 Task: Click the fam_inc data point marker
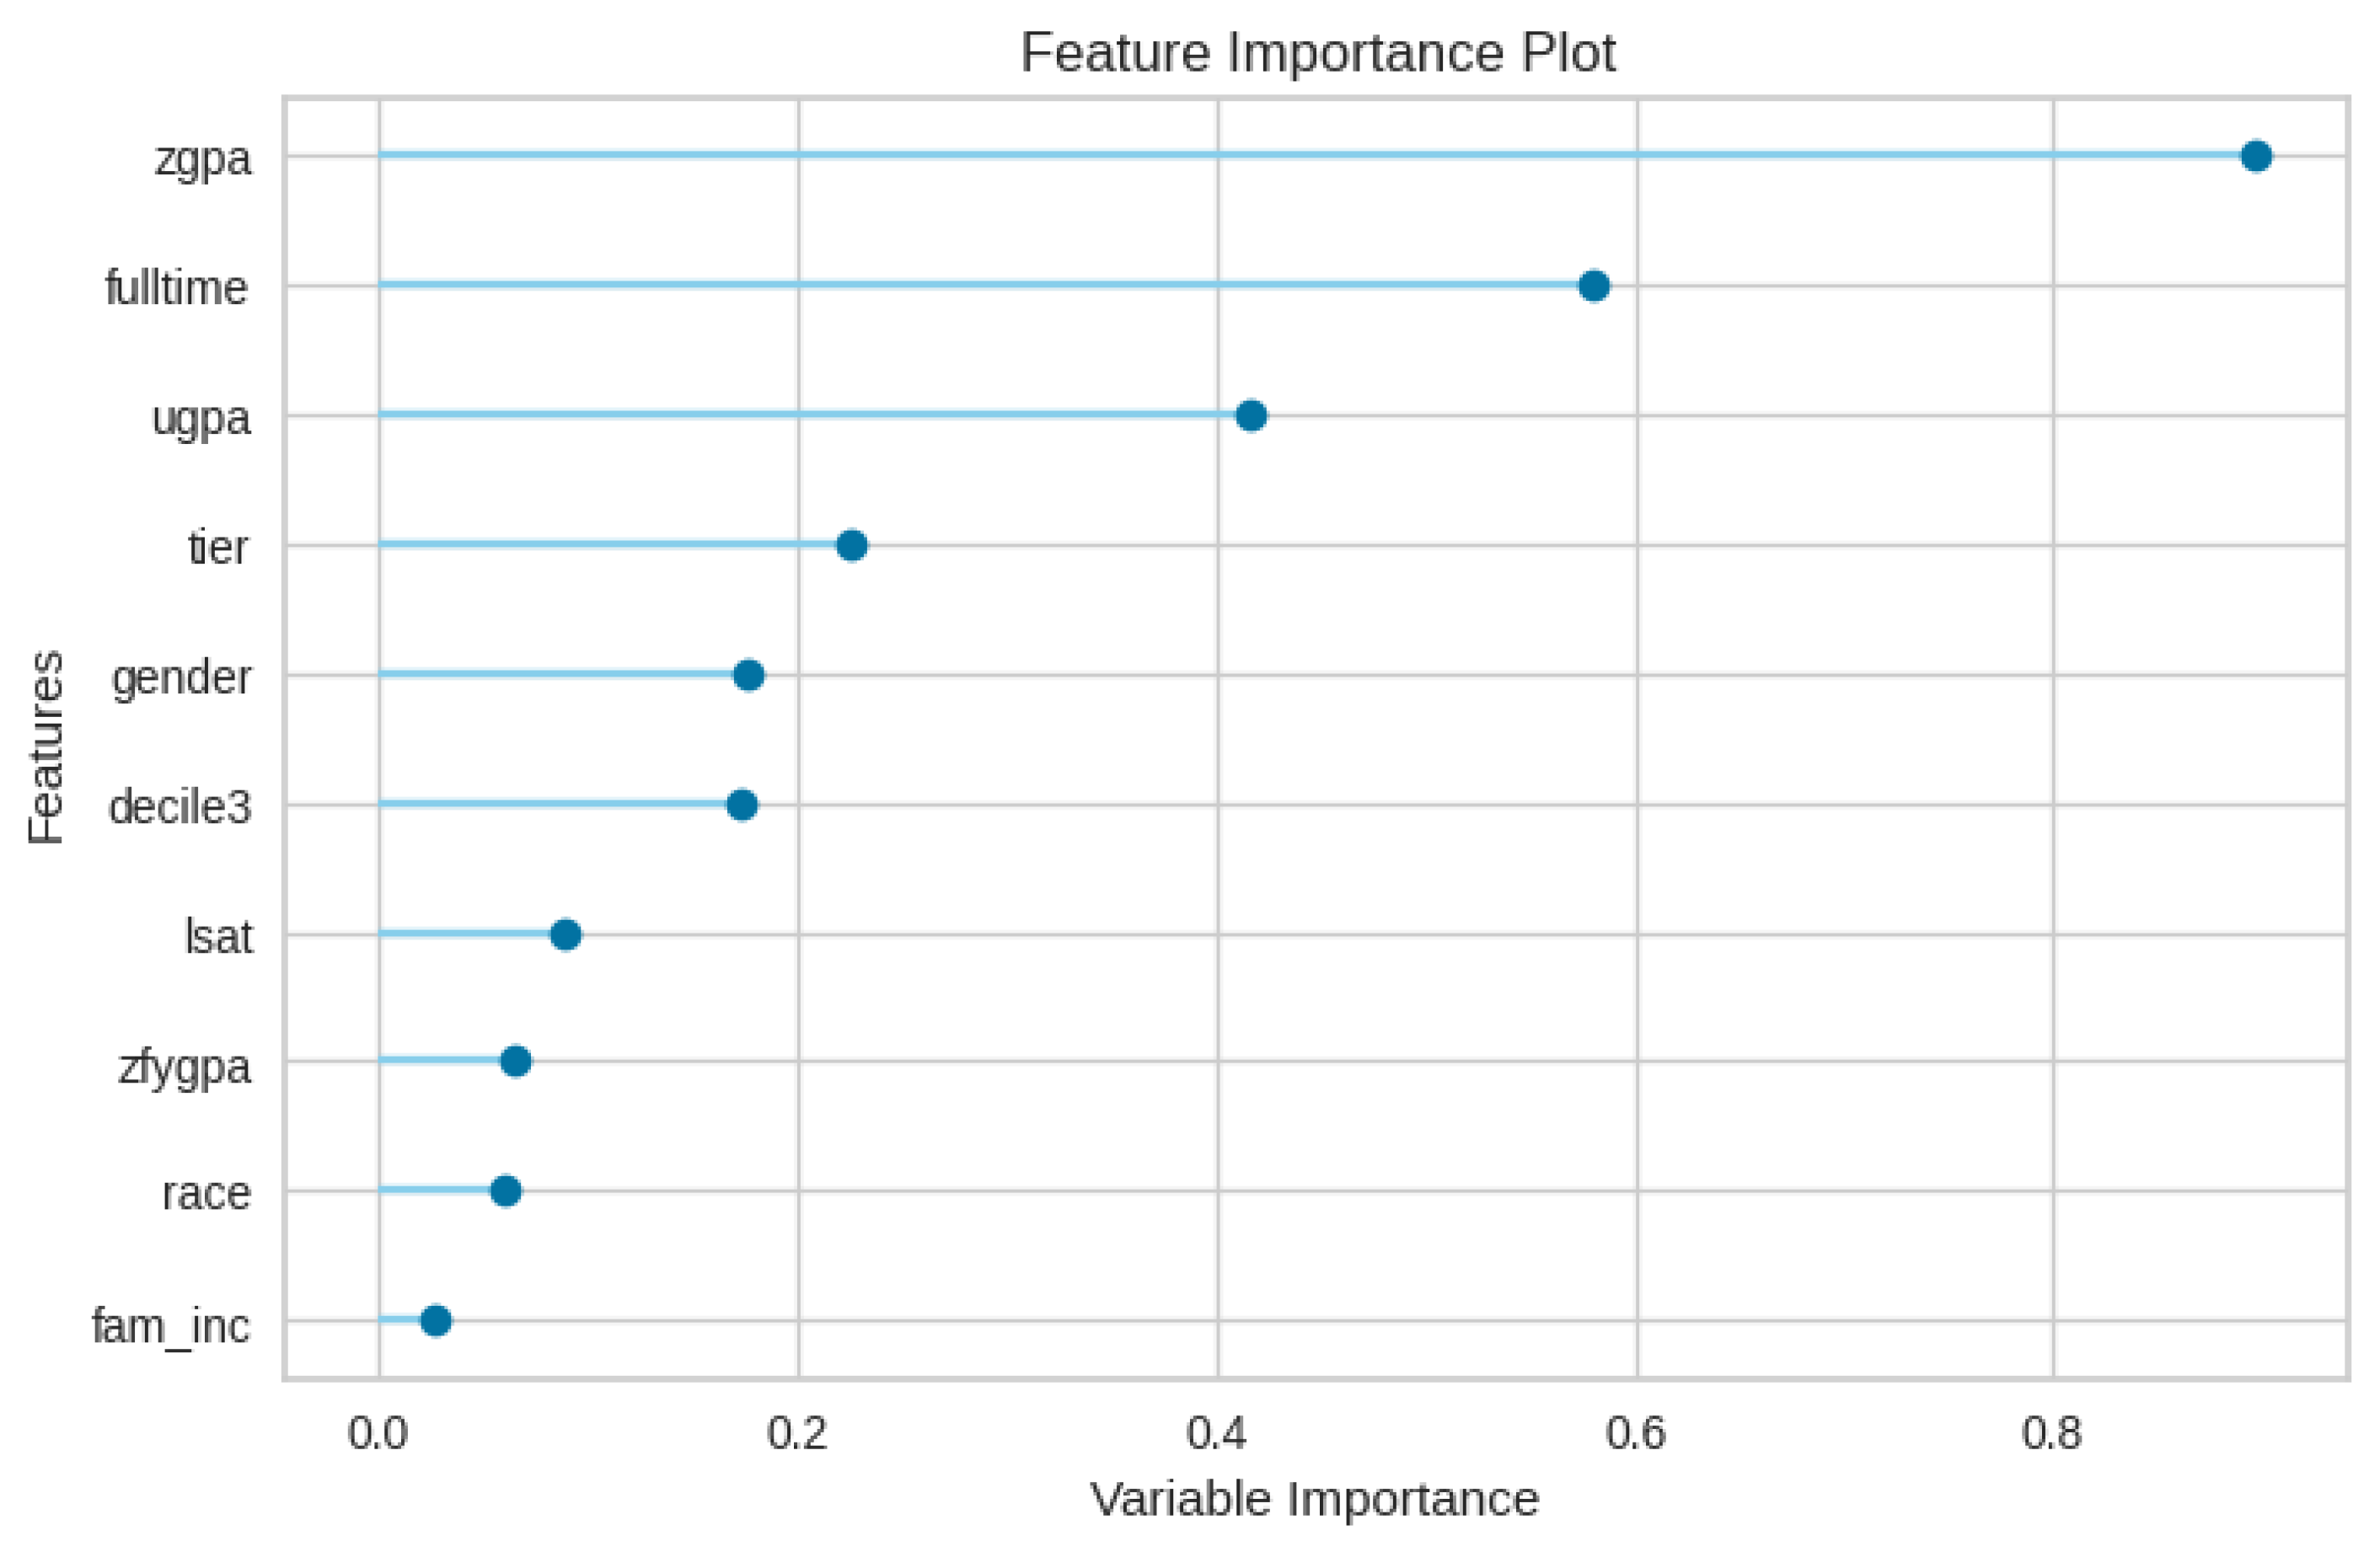436,1321
